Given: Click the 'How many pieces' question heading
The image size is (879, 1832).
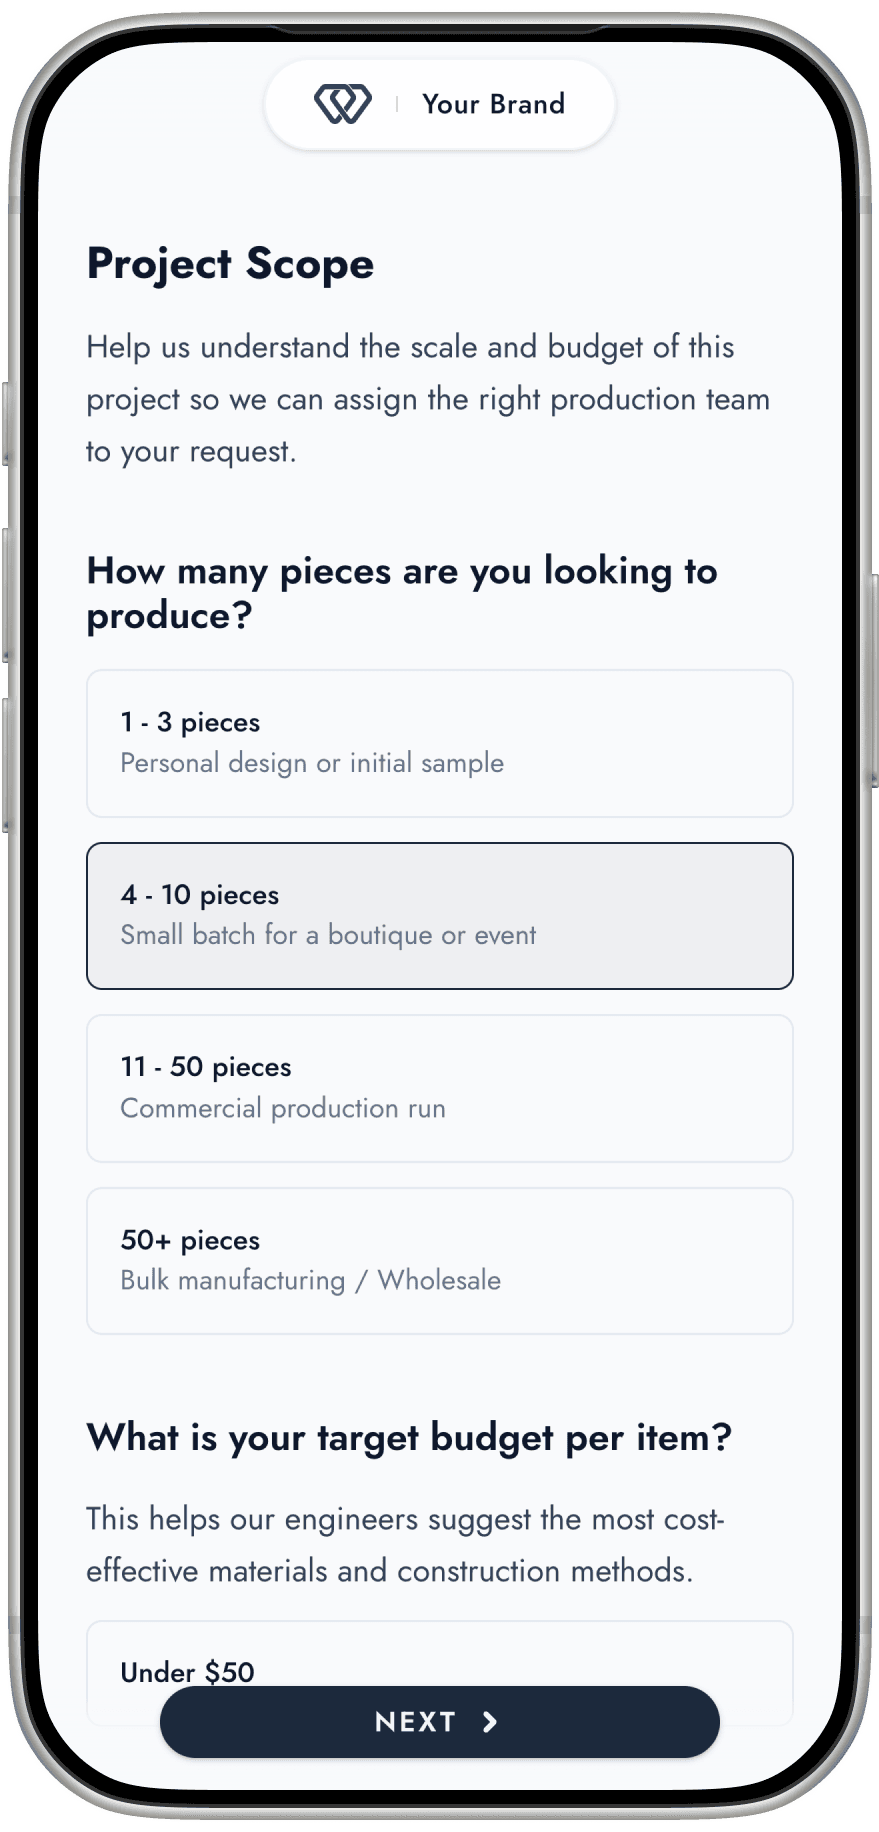Looking at the screenshot, I should click(401, 593).
